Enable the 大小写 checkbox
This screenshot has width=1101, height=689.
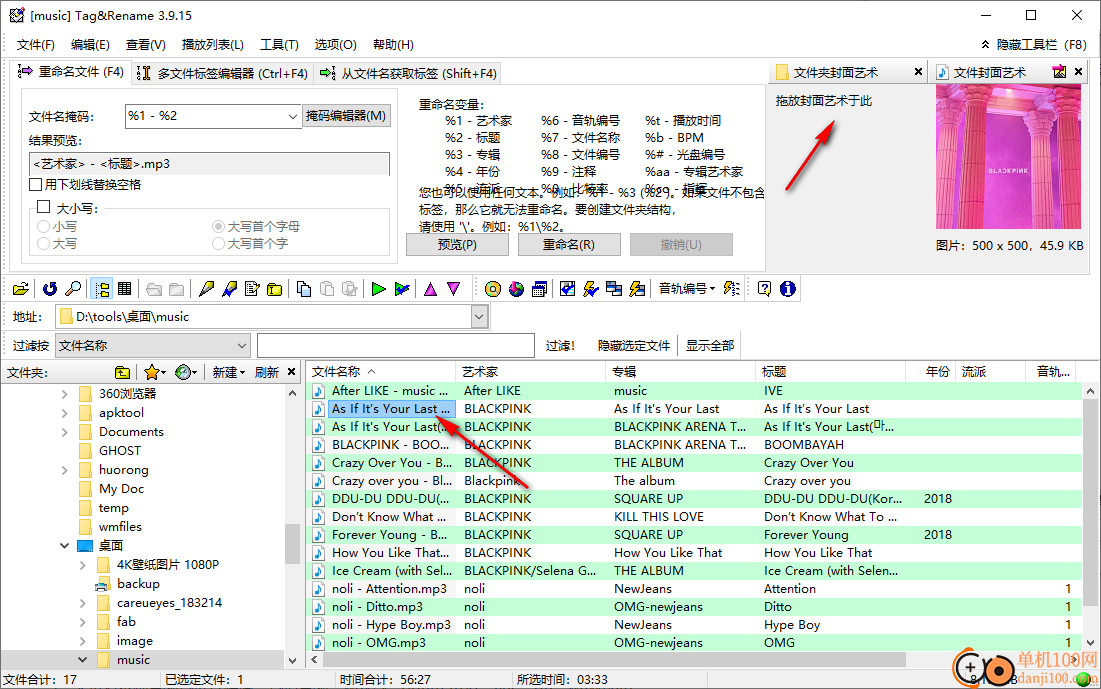pyautogui.click(x=44, y=207)
